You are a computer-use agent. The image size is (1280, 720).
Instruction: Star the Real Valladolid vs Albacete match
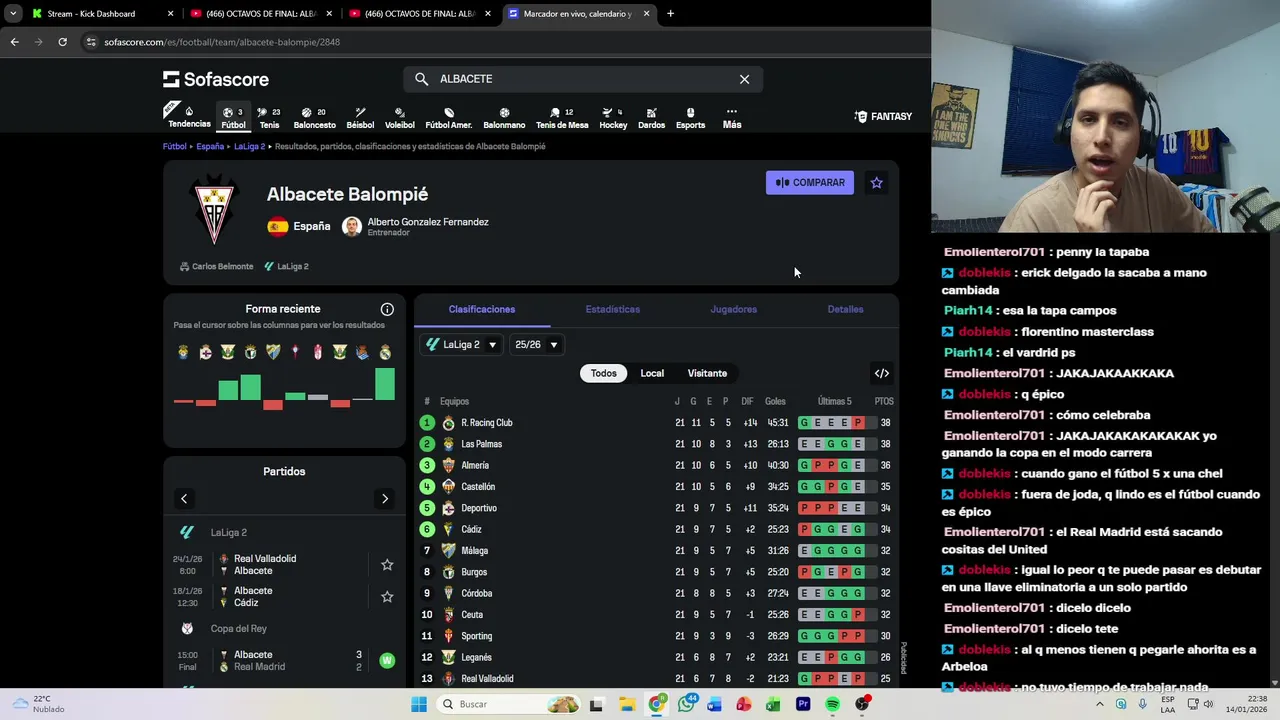point(387,565)
